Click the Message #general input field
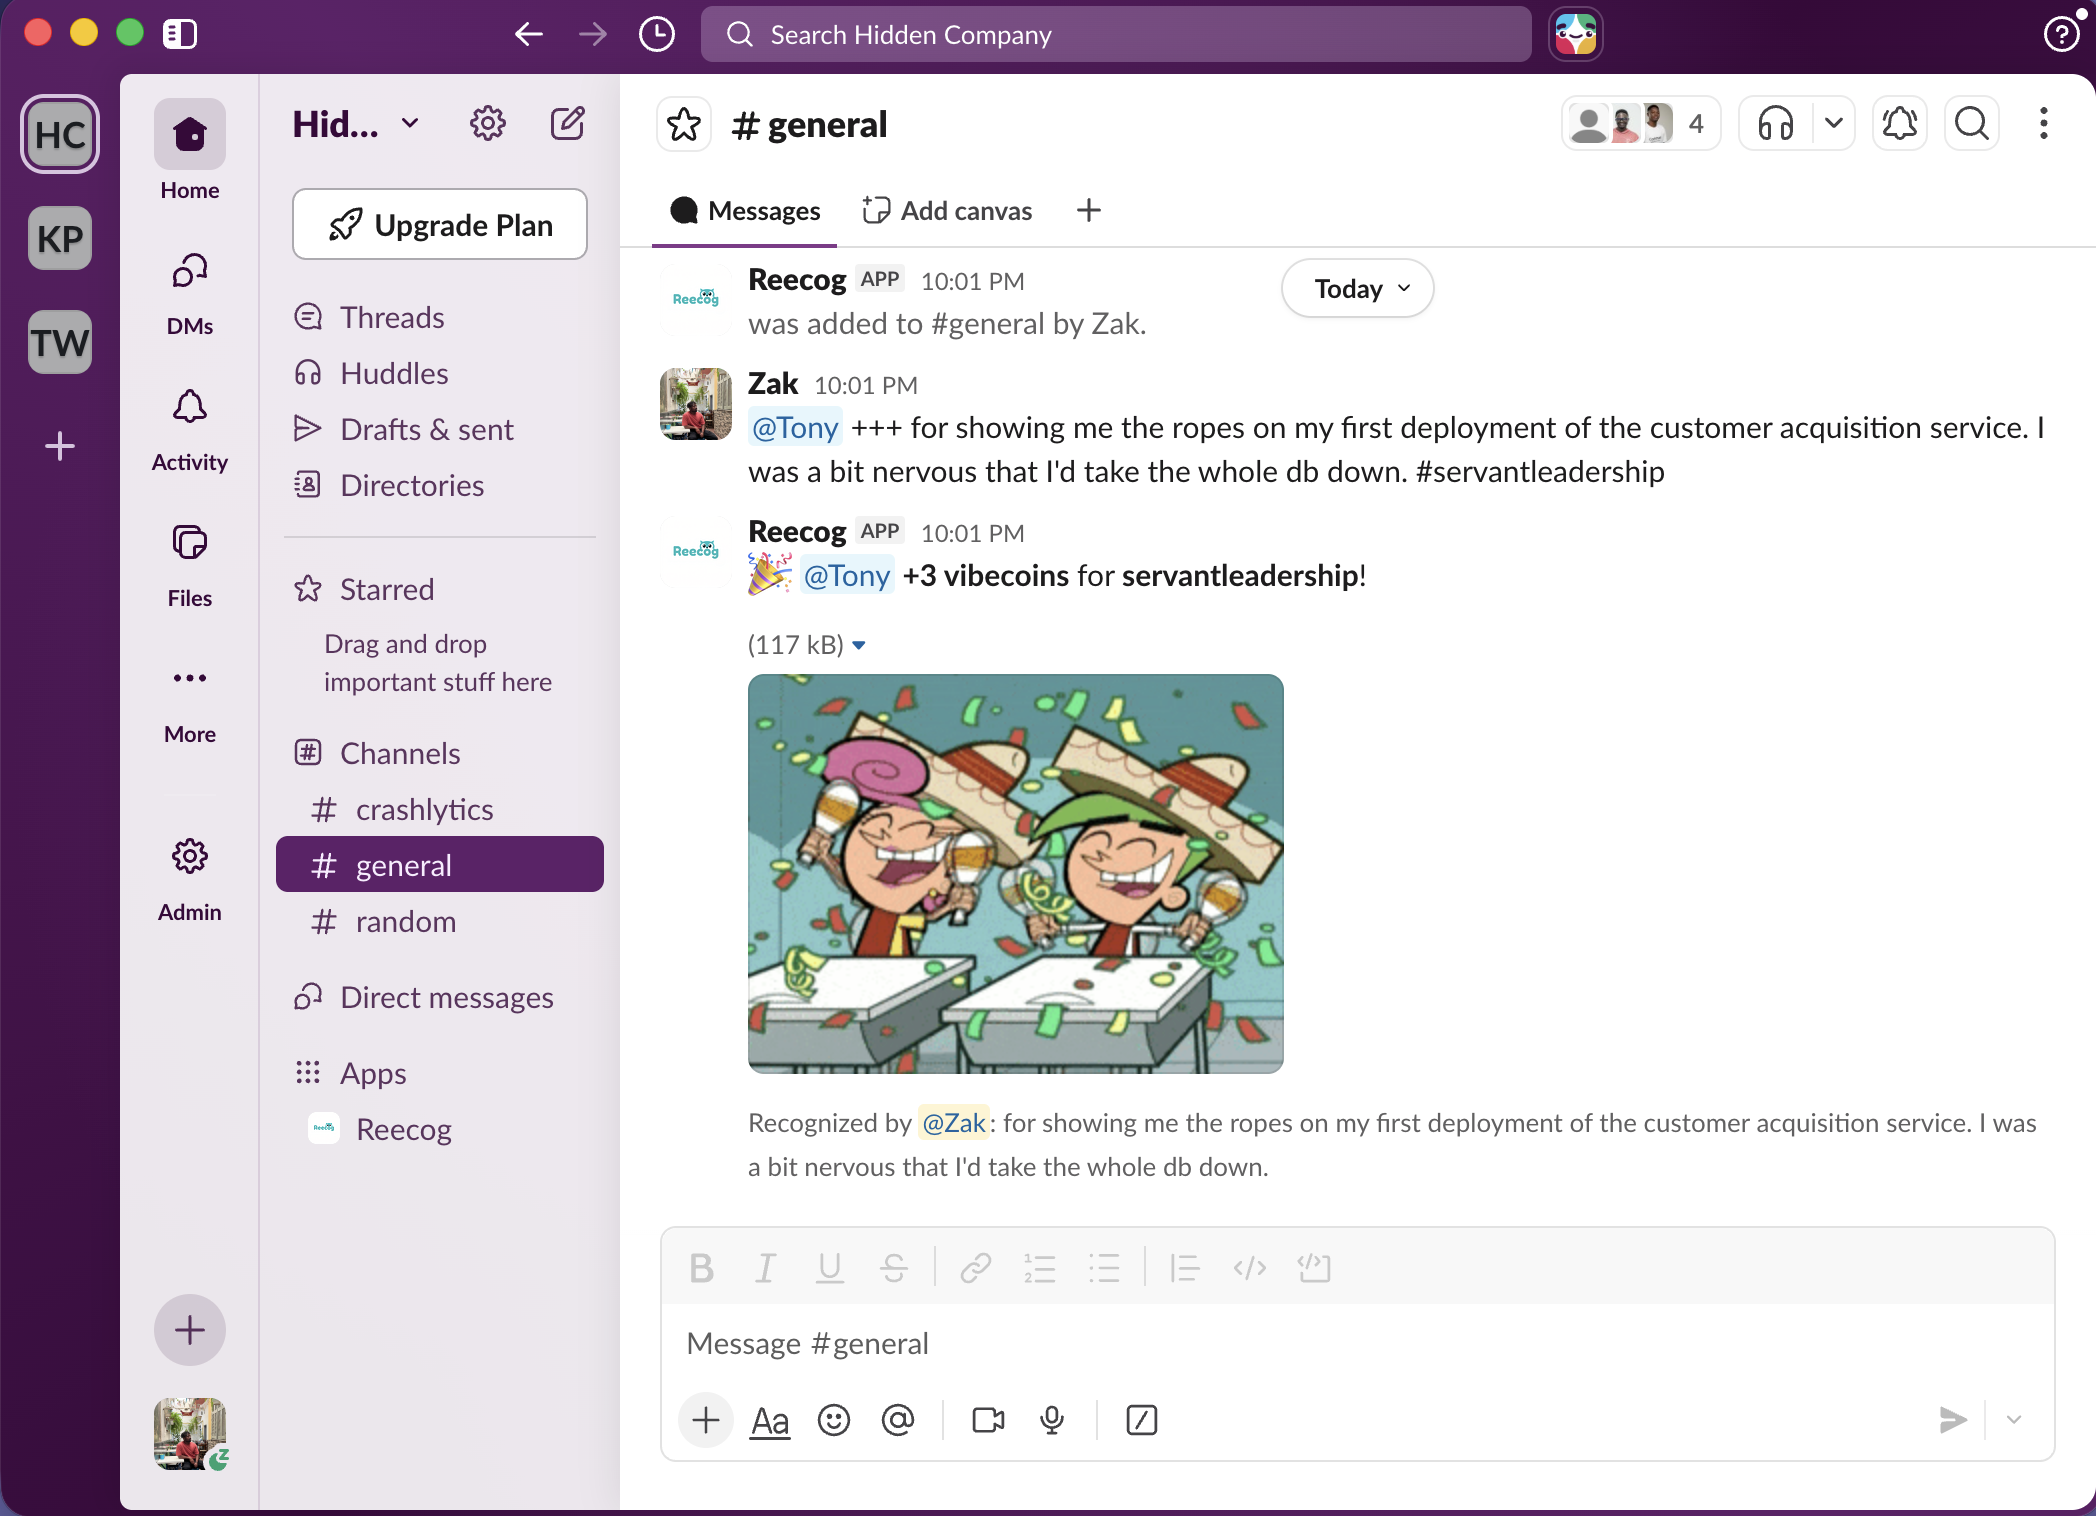2096x1516 pixels. (1358, 1344)
